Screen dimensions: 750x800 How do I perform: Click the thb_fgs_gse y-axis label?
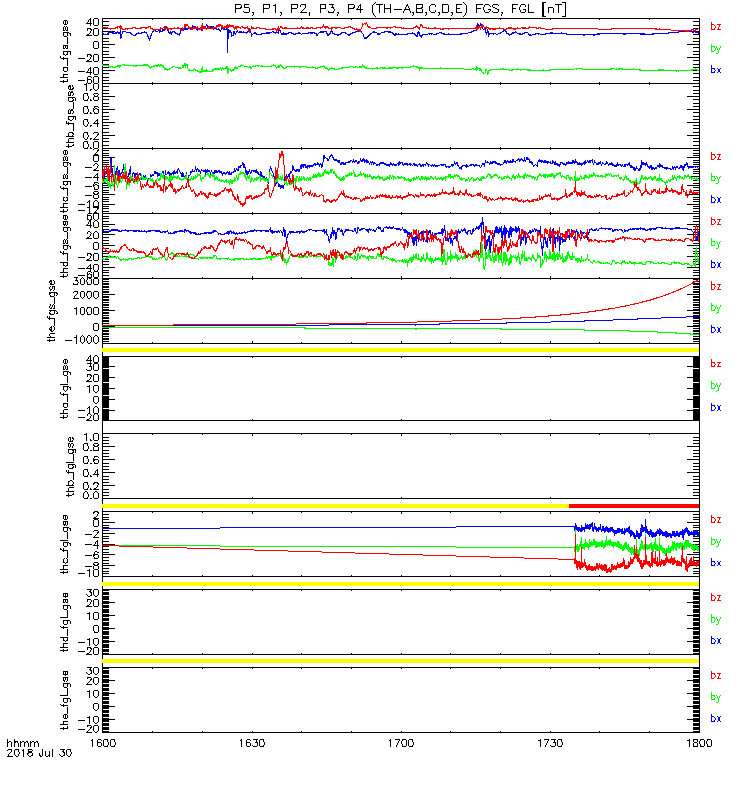point(70,116)
